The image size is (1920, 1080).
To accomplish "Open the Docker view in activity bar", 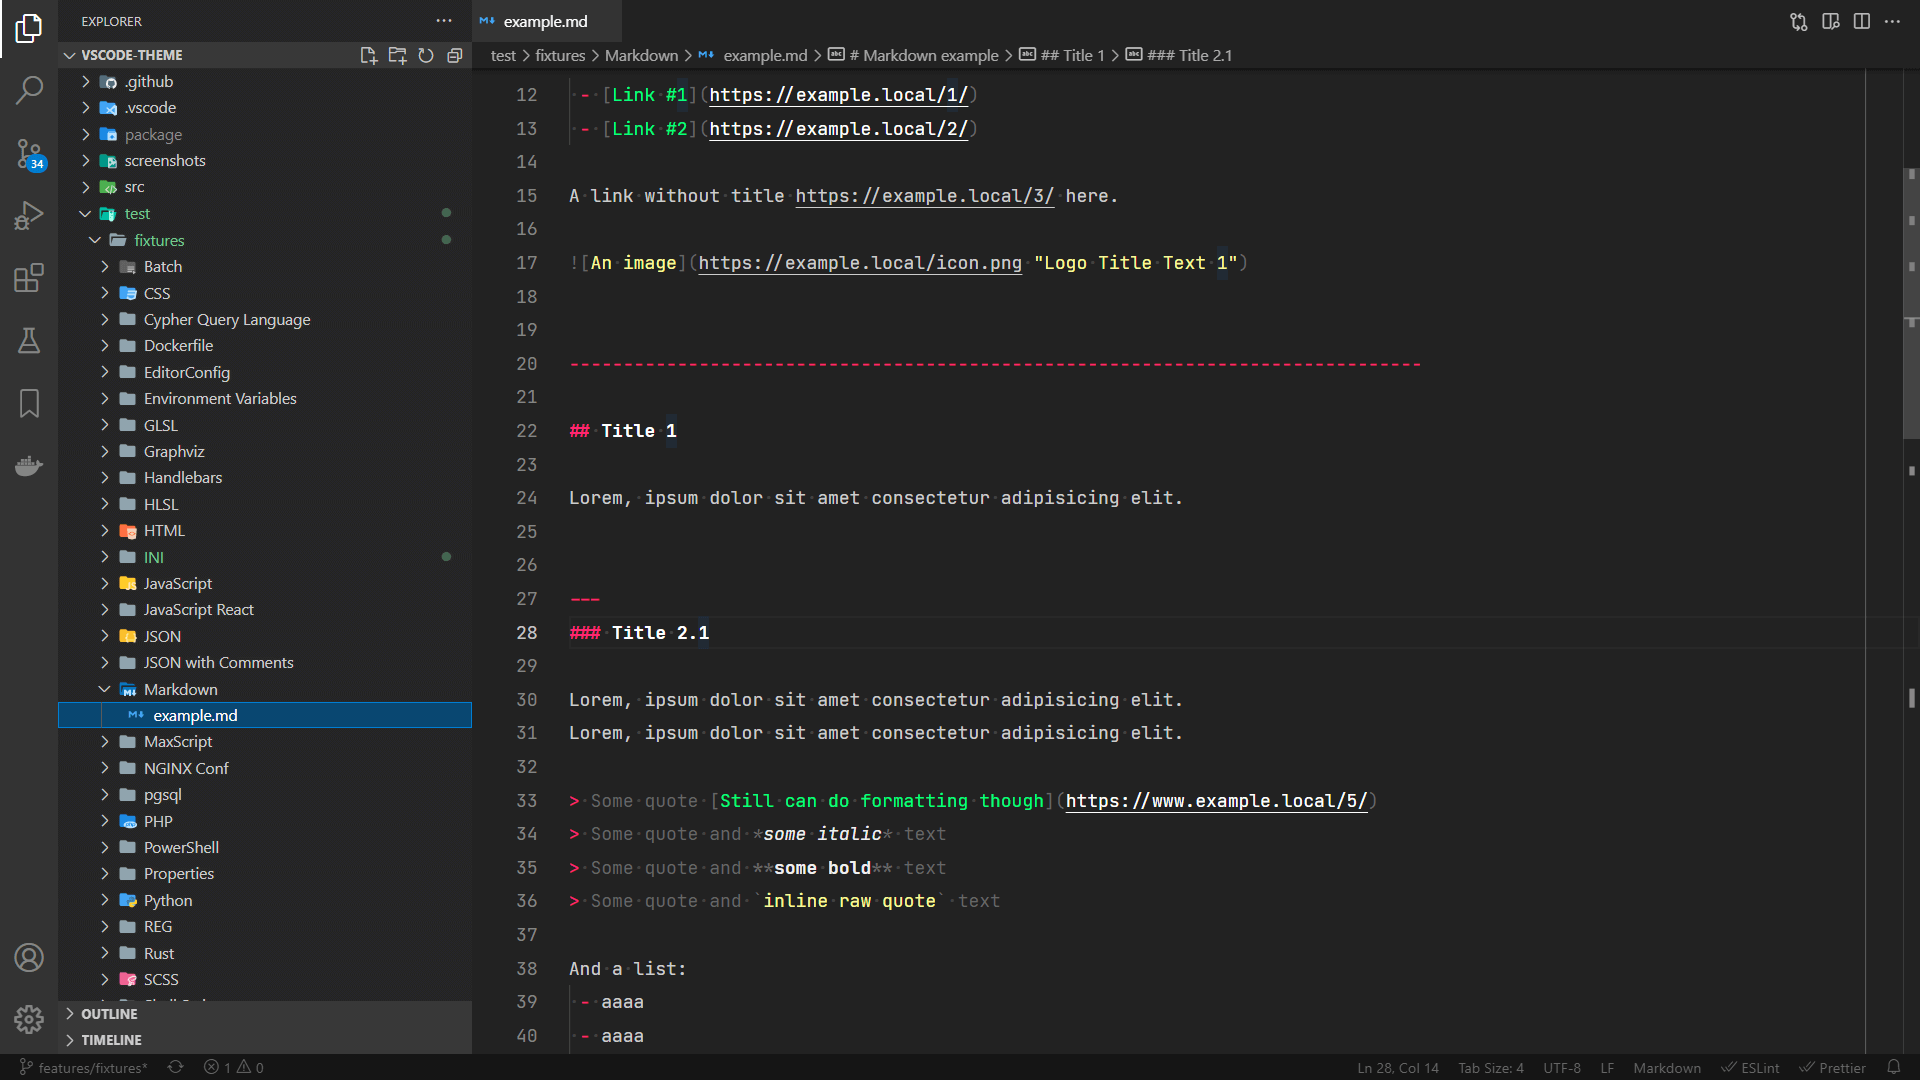I will click(29, 466).
